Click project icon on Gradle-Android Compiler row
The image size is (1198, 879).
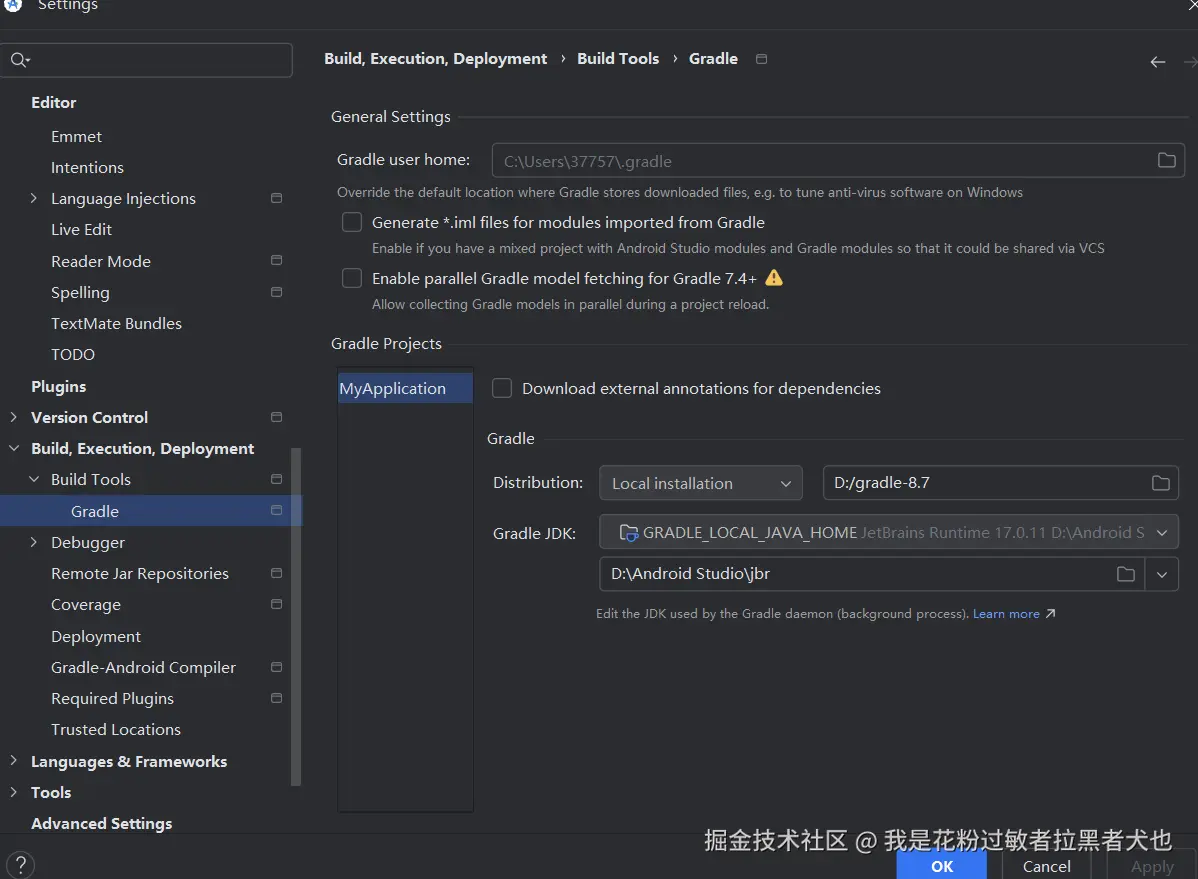point(277,667)
